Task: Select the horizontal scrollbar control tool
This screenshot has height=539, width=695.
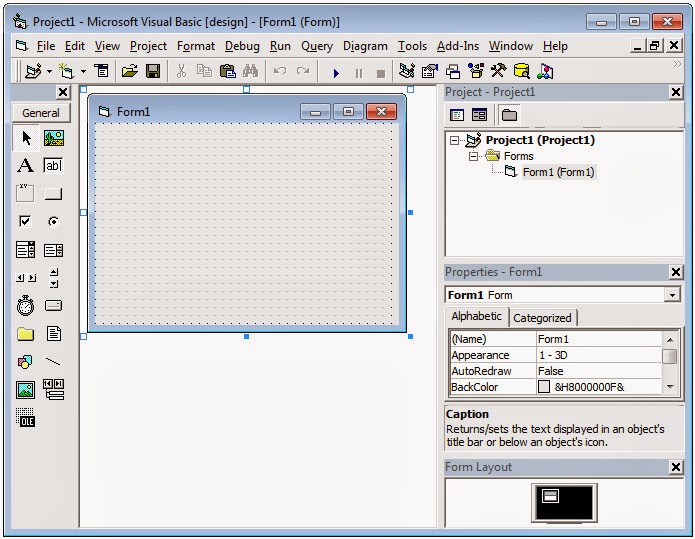Action: coord(26,278)
